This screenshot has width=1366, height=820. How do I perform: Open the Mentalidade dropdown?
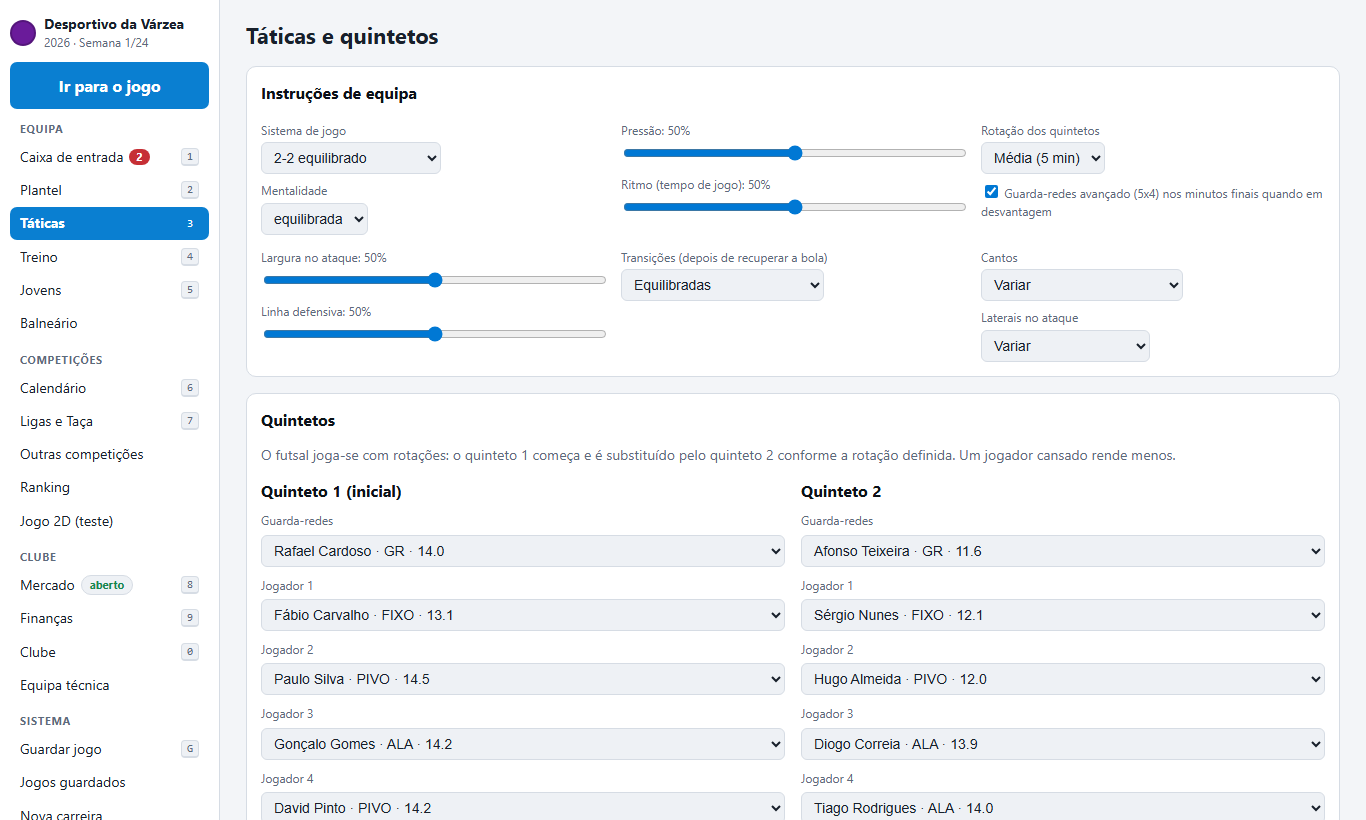314,219
